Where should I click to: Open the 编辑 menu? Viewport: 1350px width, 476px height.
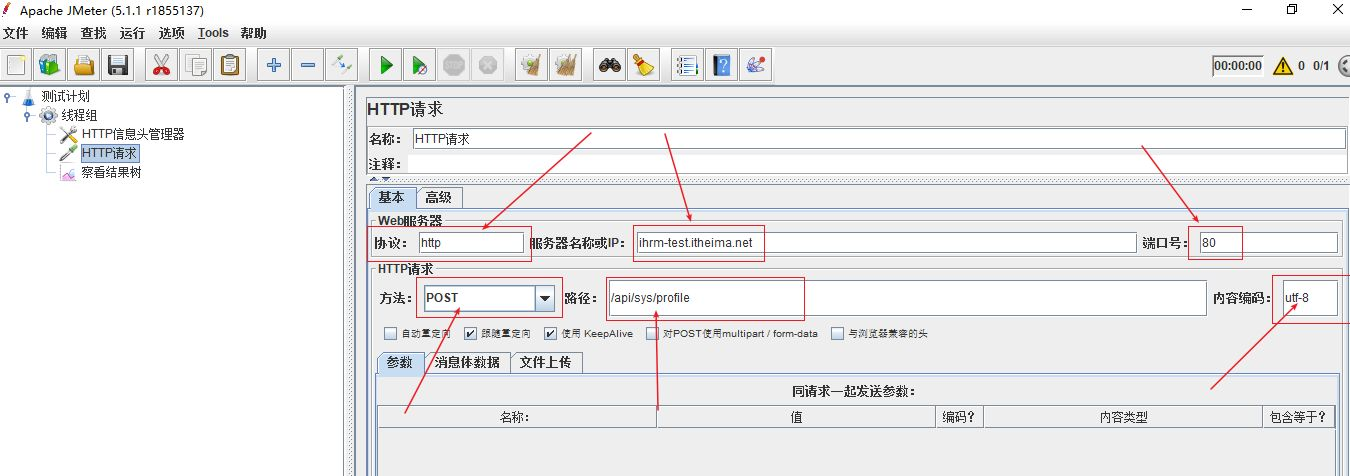(55, 33)
